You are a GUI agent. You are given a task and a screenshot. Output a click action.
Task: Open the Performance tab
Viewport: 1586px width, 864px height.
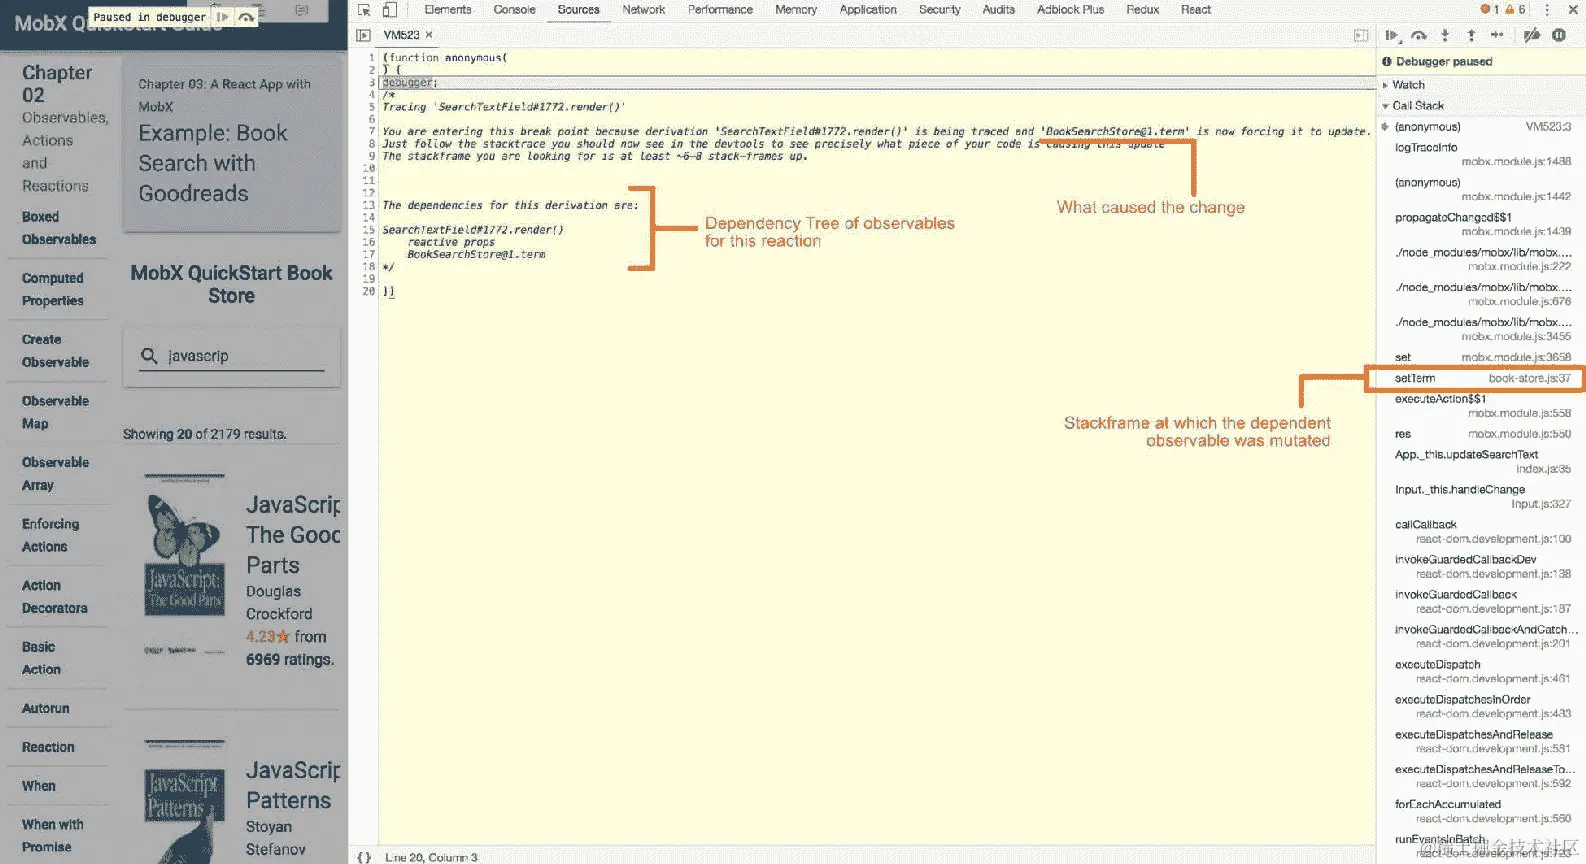(720, 10)
